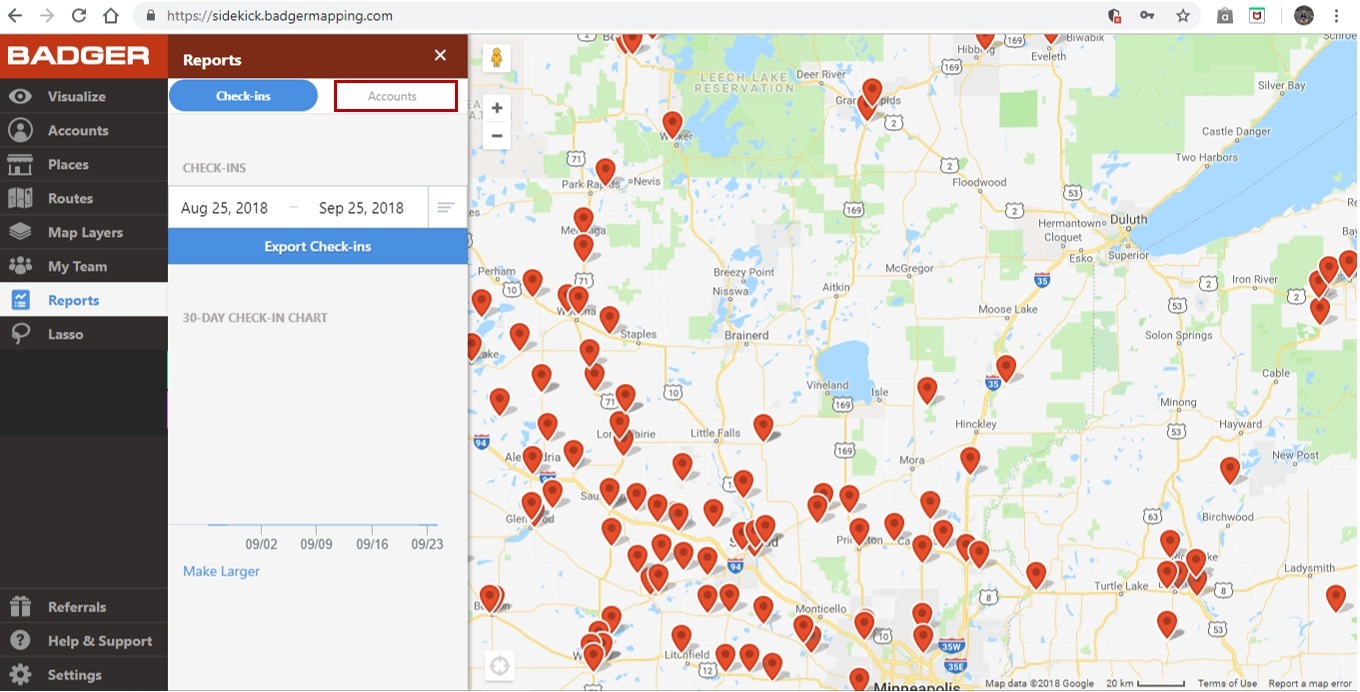This screenshot has width=1360, height=692.
Task: Open the check-in filter options icon
Action: (x=446, y=208)
